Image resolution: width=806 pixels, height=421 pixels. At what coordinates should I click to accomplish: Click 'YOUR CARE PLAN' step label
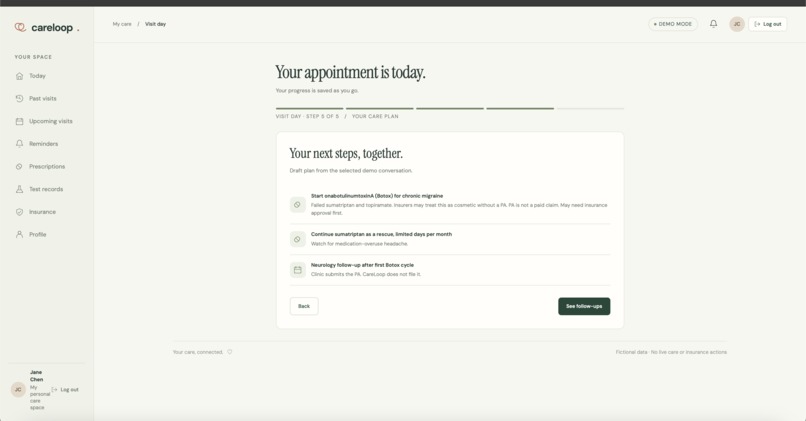point(375,117)
